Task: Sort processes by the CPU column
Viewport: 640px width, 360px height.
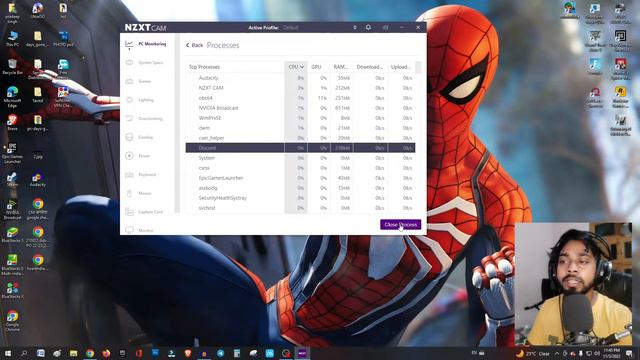Action: coord(296,67)
